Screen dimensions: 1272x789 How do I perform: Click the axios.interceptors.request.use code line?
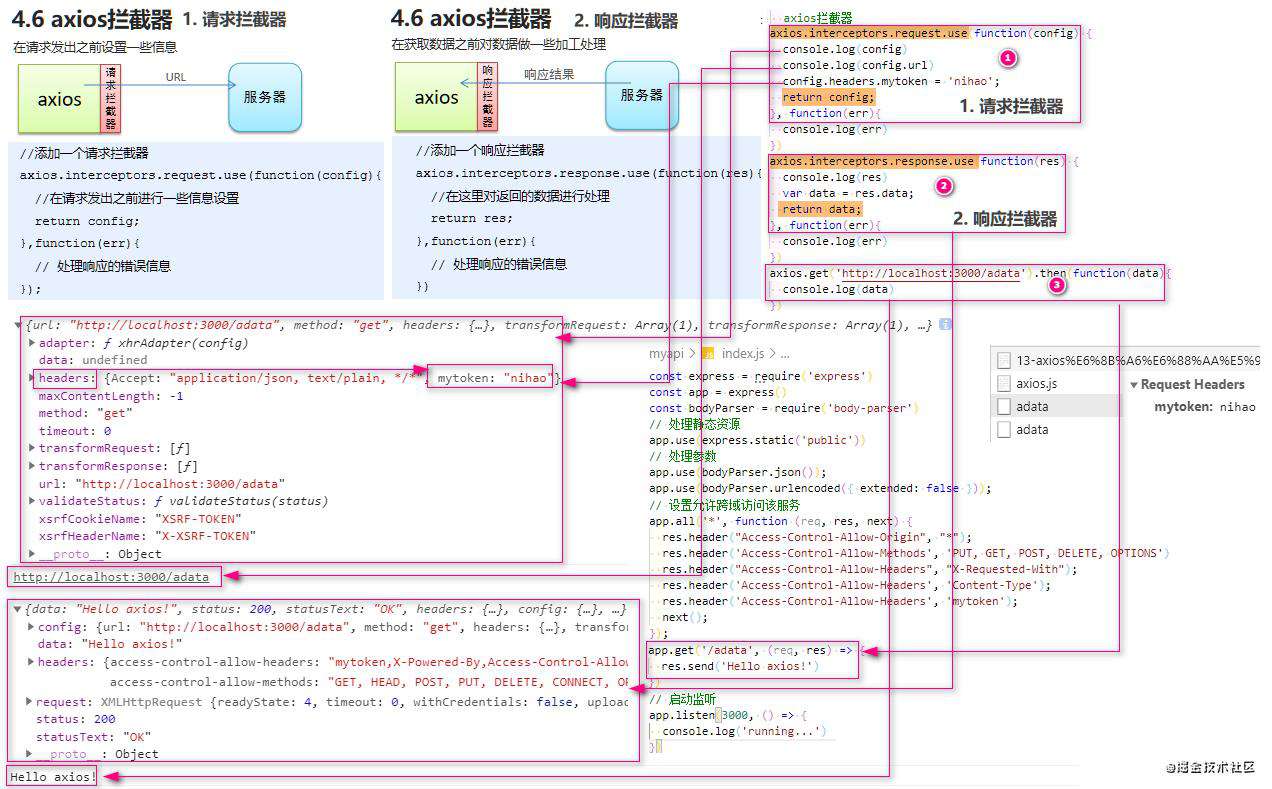click(x=930, y=33)
